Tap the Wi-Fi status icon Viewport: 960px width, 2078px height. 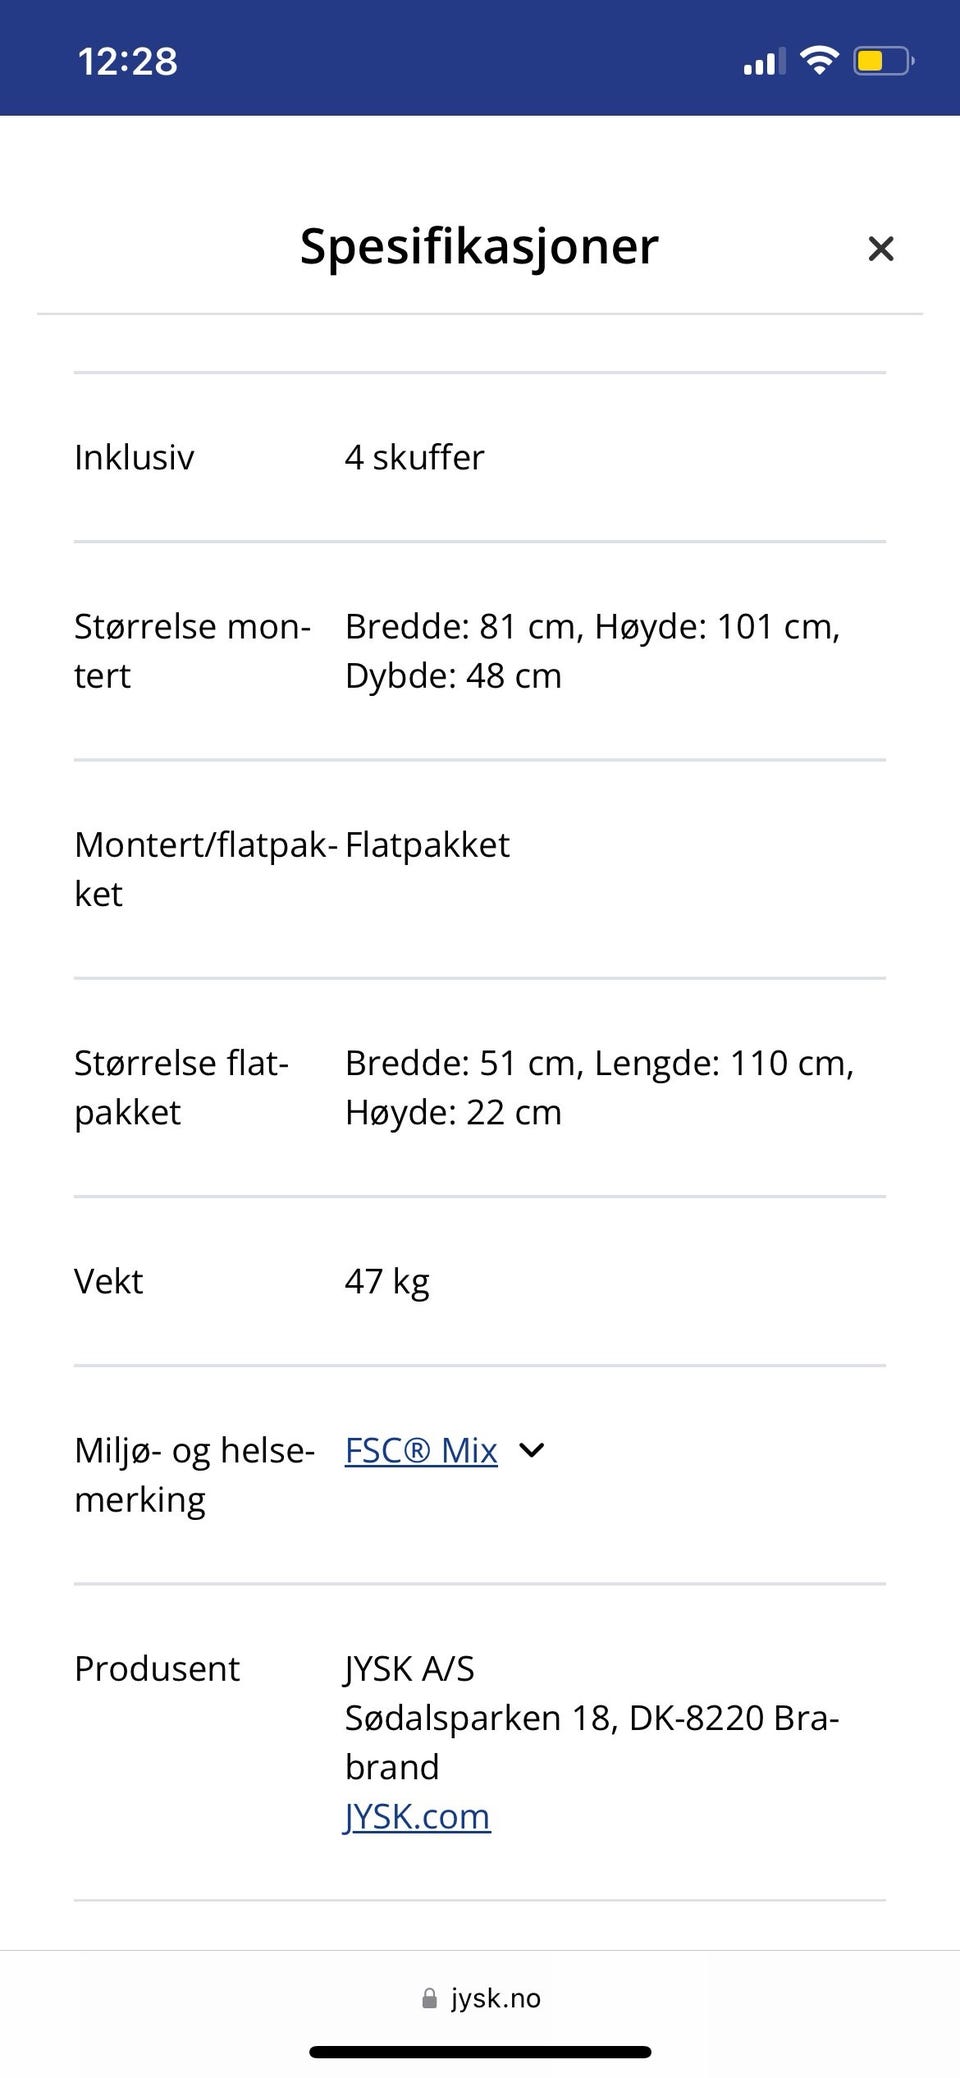pyautogui.click(x=819, y=61)
